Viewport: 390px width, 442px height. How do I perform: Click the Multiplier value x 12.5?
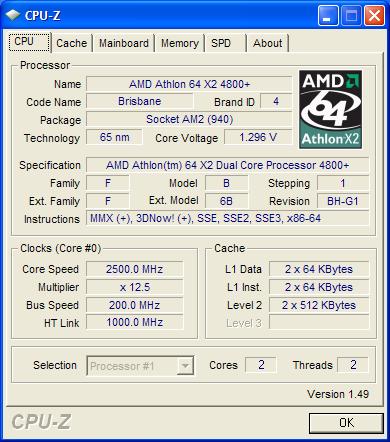pyautogui.click(x=135, y=287)
